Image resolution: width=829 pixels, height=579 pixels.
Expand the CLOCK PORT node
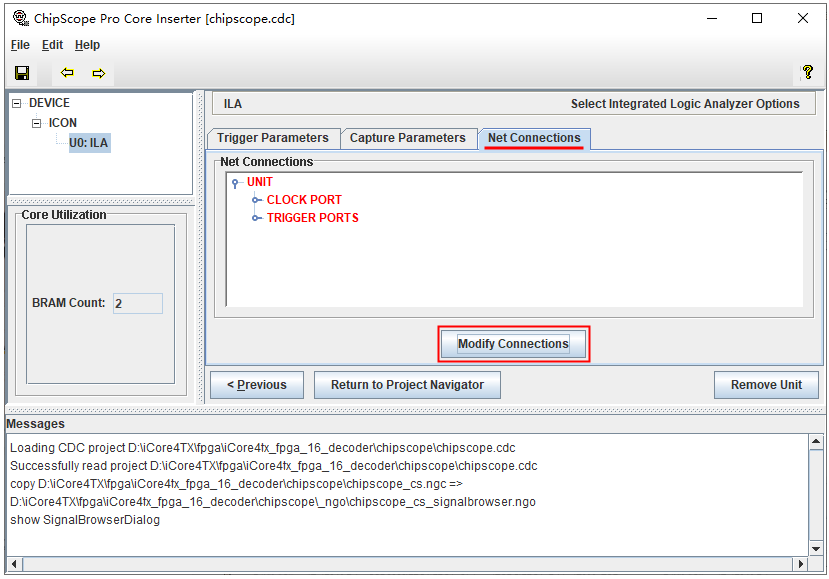257,200
